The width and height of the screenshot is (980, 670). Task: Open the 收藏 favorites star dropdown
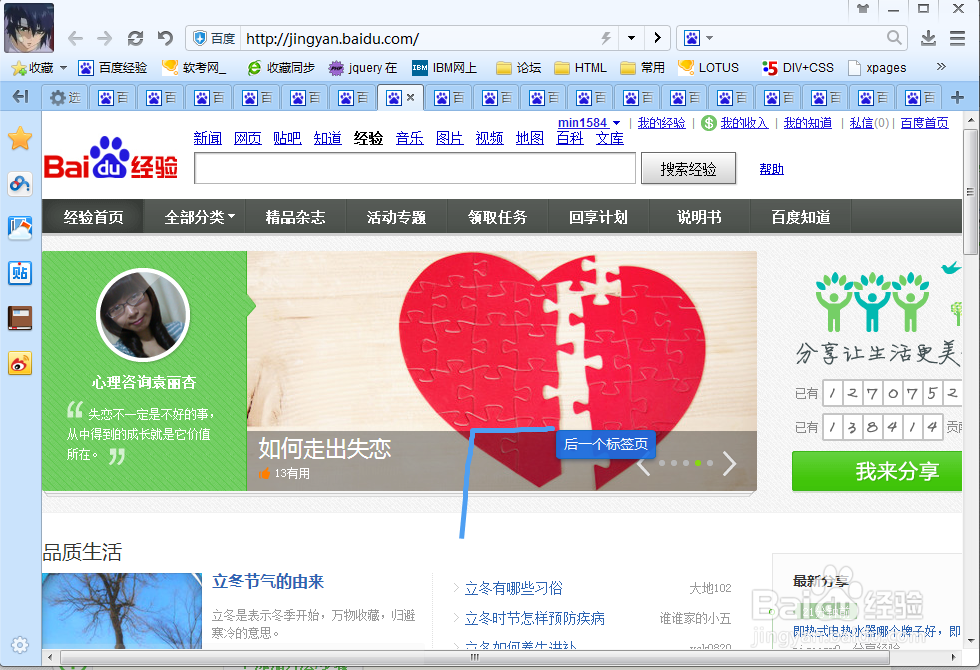39,68
